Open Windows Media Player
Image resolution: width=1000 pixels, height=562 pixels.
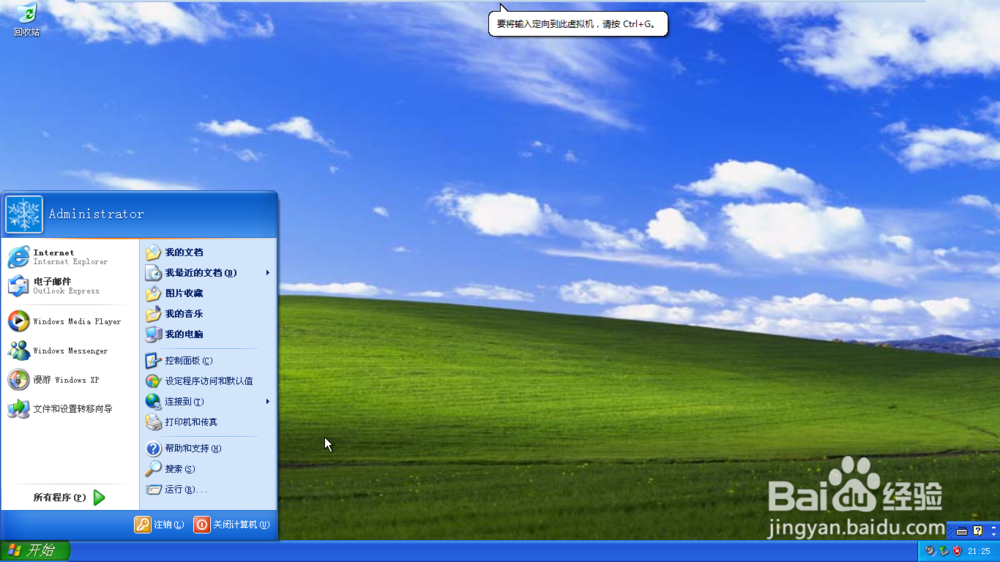tap(70, 321)
